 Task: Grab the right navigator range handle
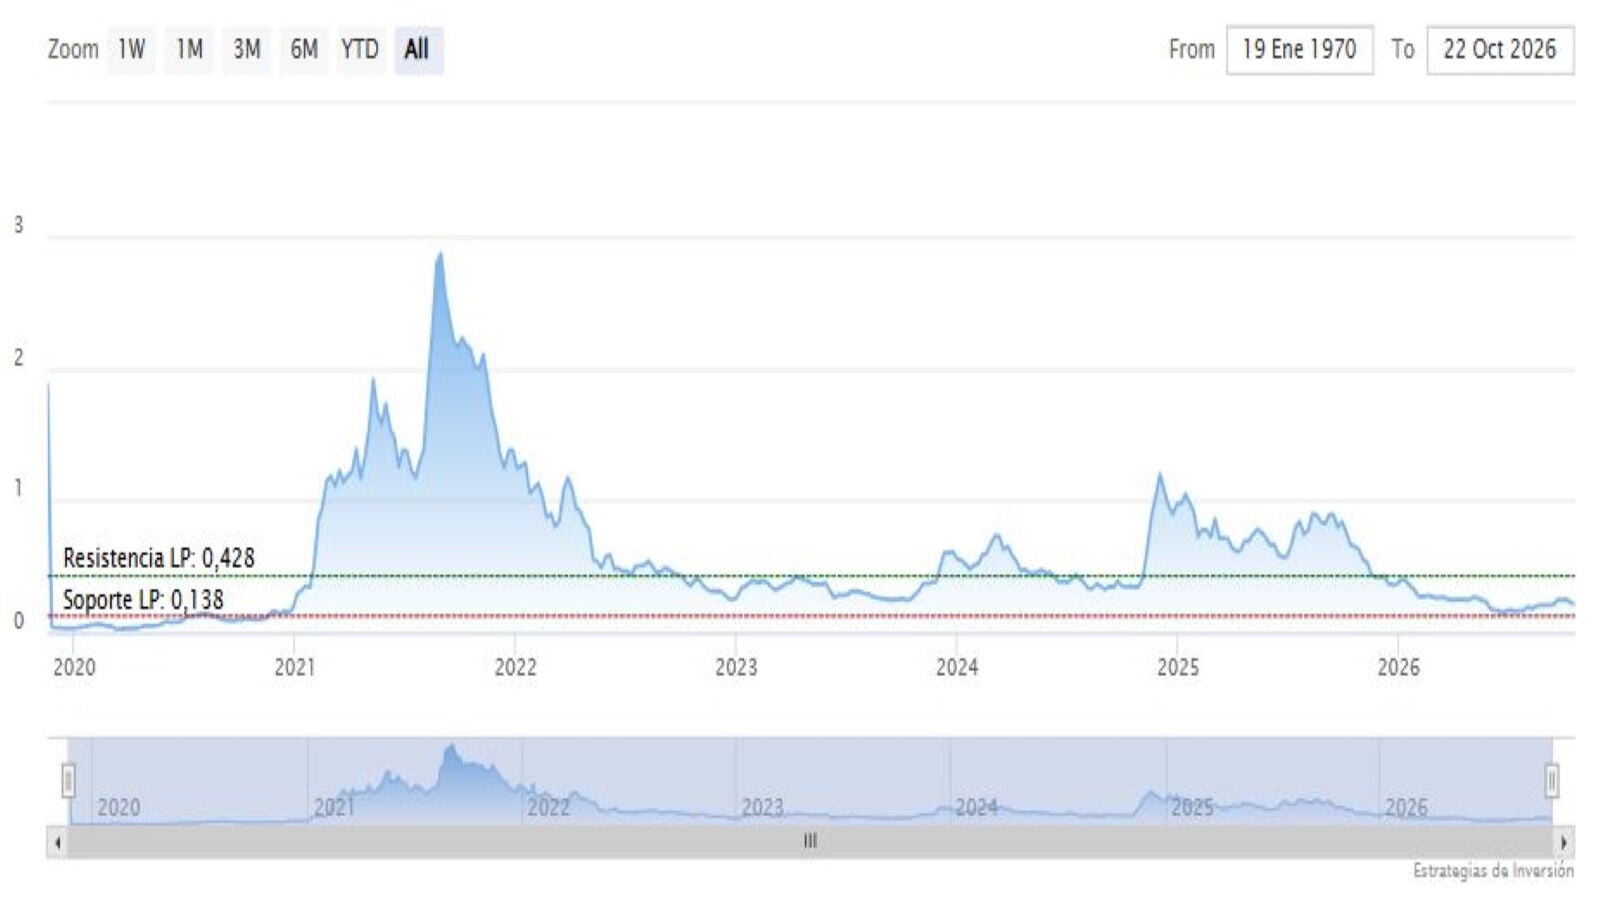click(1552, 780)
